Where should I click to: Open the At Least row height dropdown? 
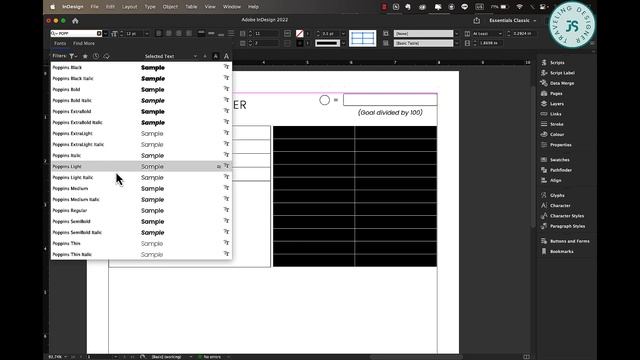tap(487, 33)
